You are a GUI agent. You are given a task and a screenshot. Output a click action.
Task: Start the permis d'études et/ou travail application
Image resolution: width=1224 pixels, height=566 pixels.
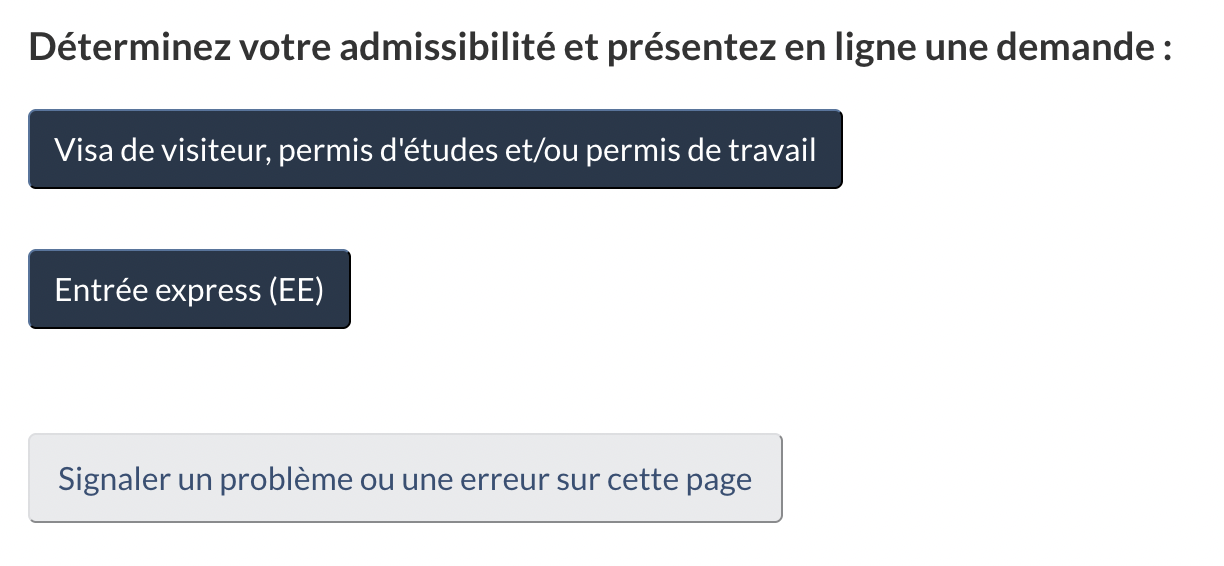(435, 149)
